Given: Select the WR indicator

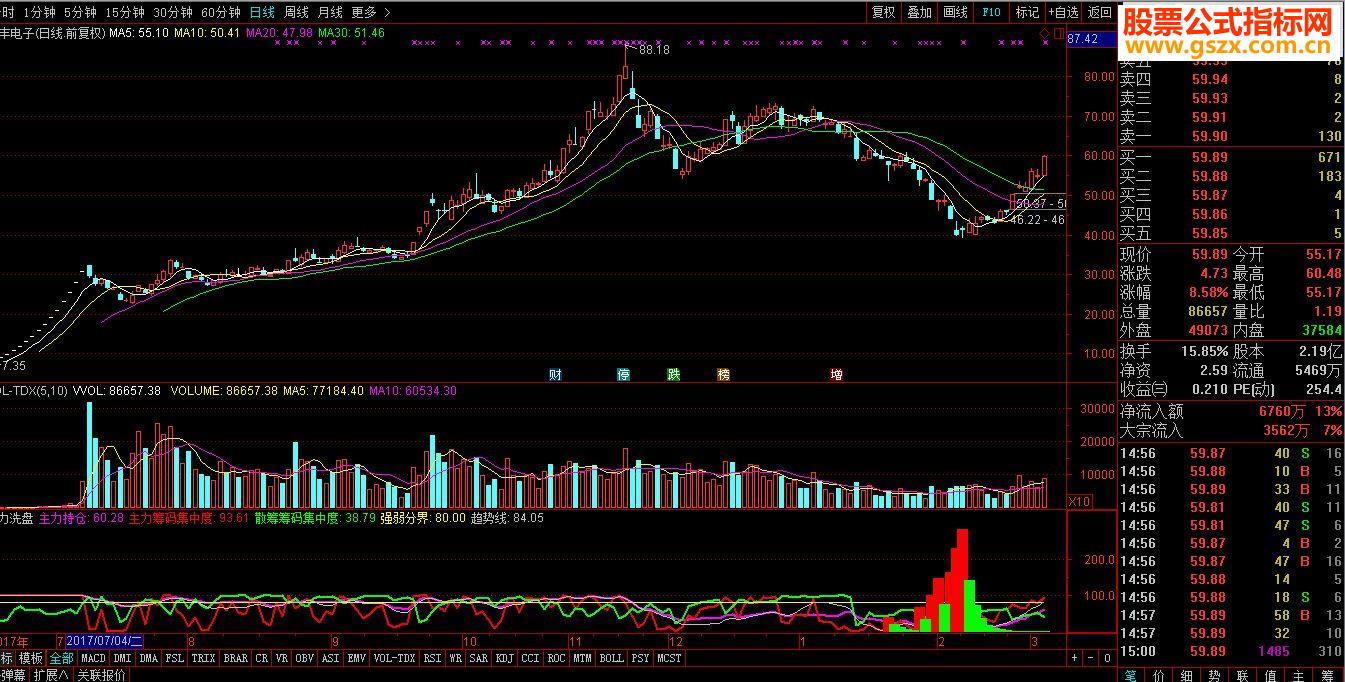Looking at the screenshot, I should tap(456, 658).
